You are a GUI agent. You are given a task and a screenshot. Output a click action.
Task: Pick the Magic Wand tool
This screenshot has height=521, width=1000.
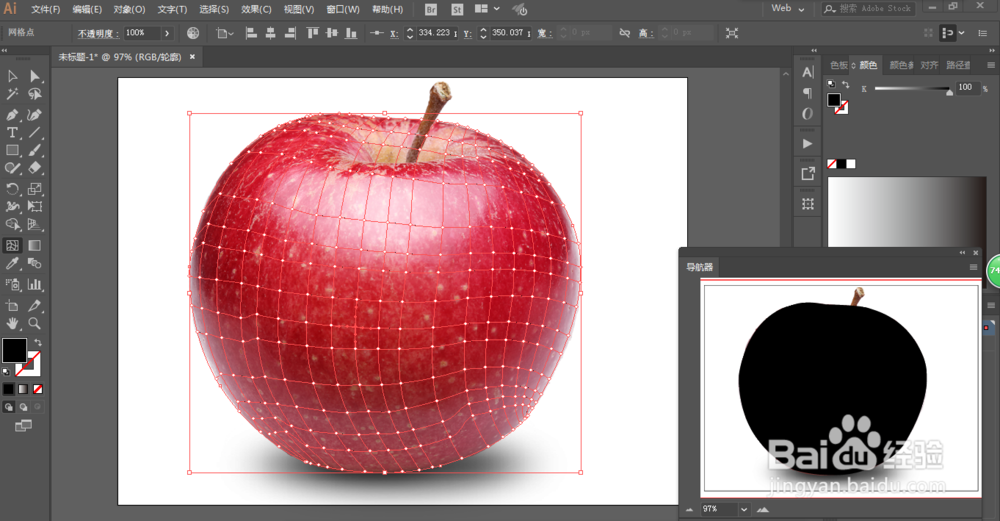pyautogui.click(x=12, y=94)
